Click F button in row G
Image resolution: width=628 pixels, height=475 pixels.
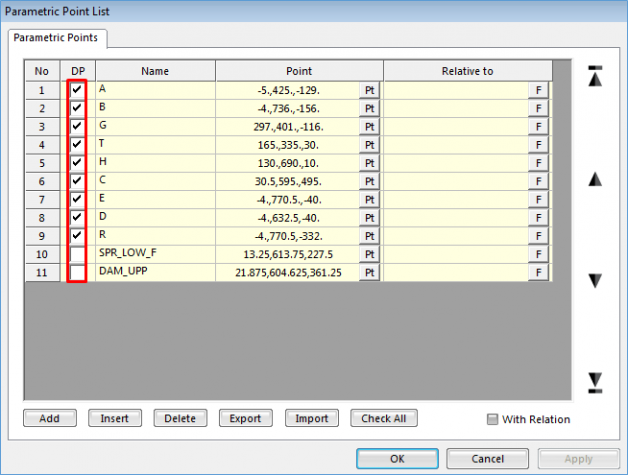pos(538,127)
